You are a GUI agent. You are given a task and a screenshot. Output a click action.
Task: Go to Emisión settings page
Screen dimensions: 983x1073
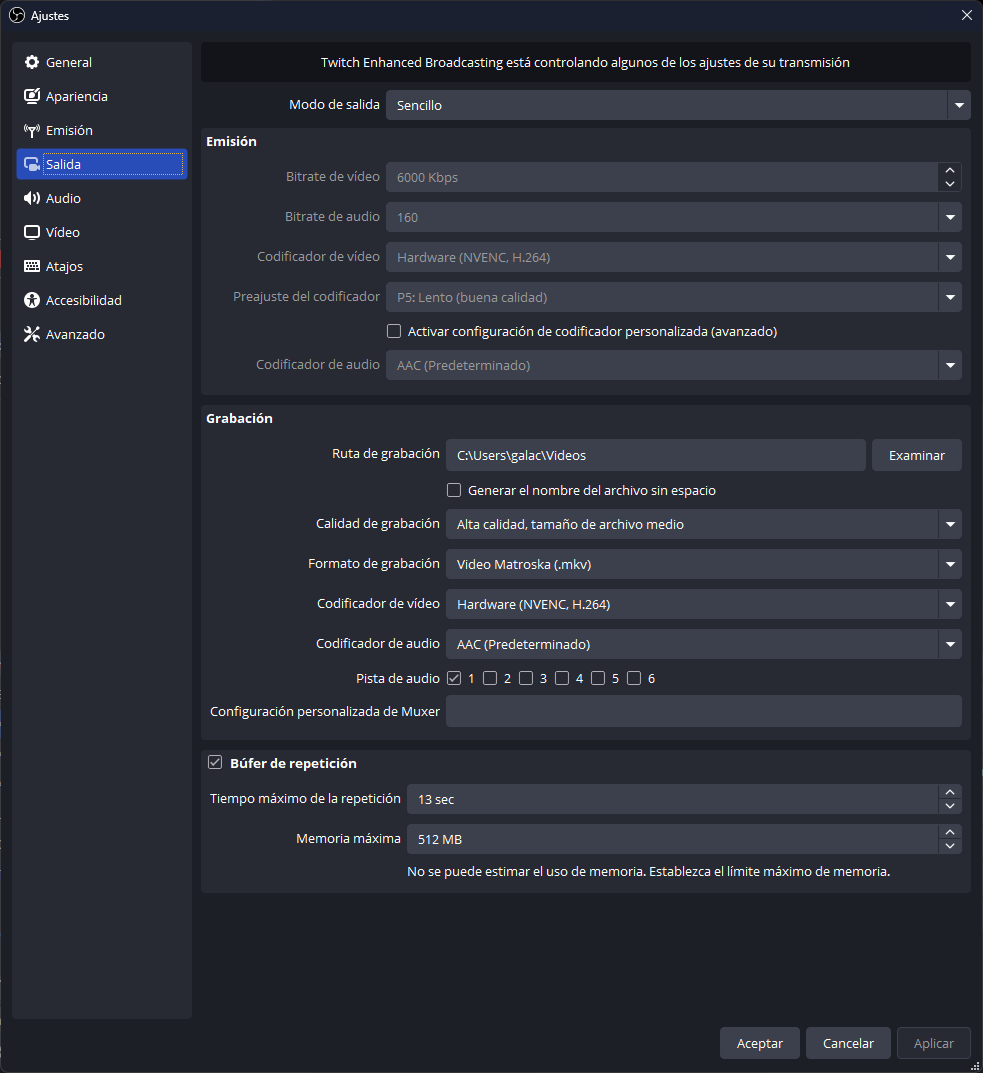tap(102, 130)
